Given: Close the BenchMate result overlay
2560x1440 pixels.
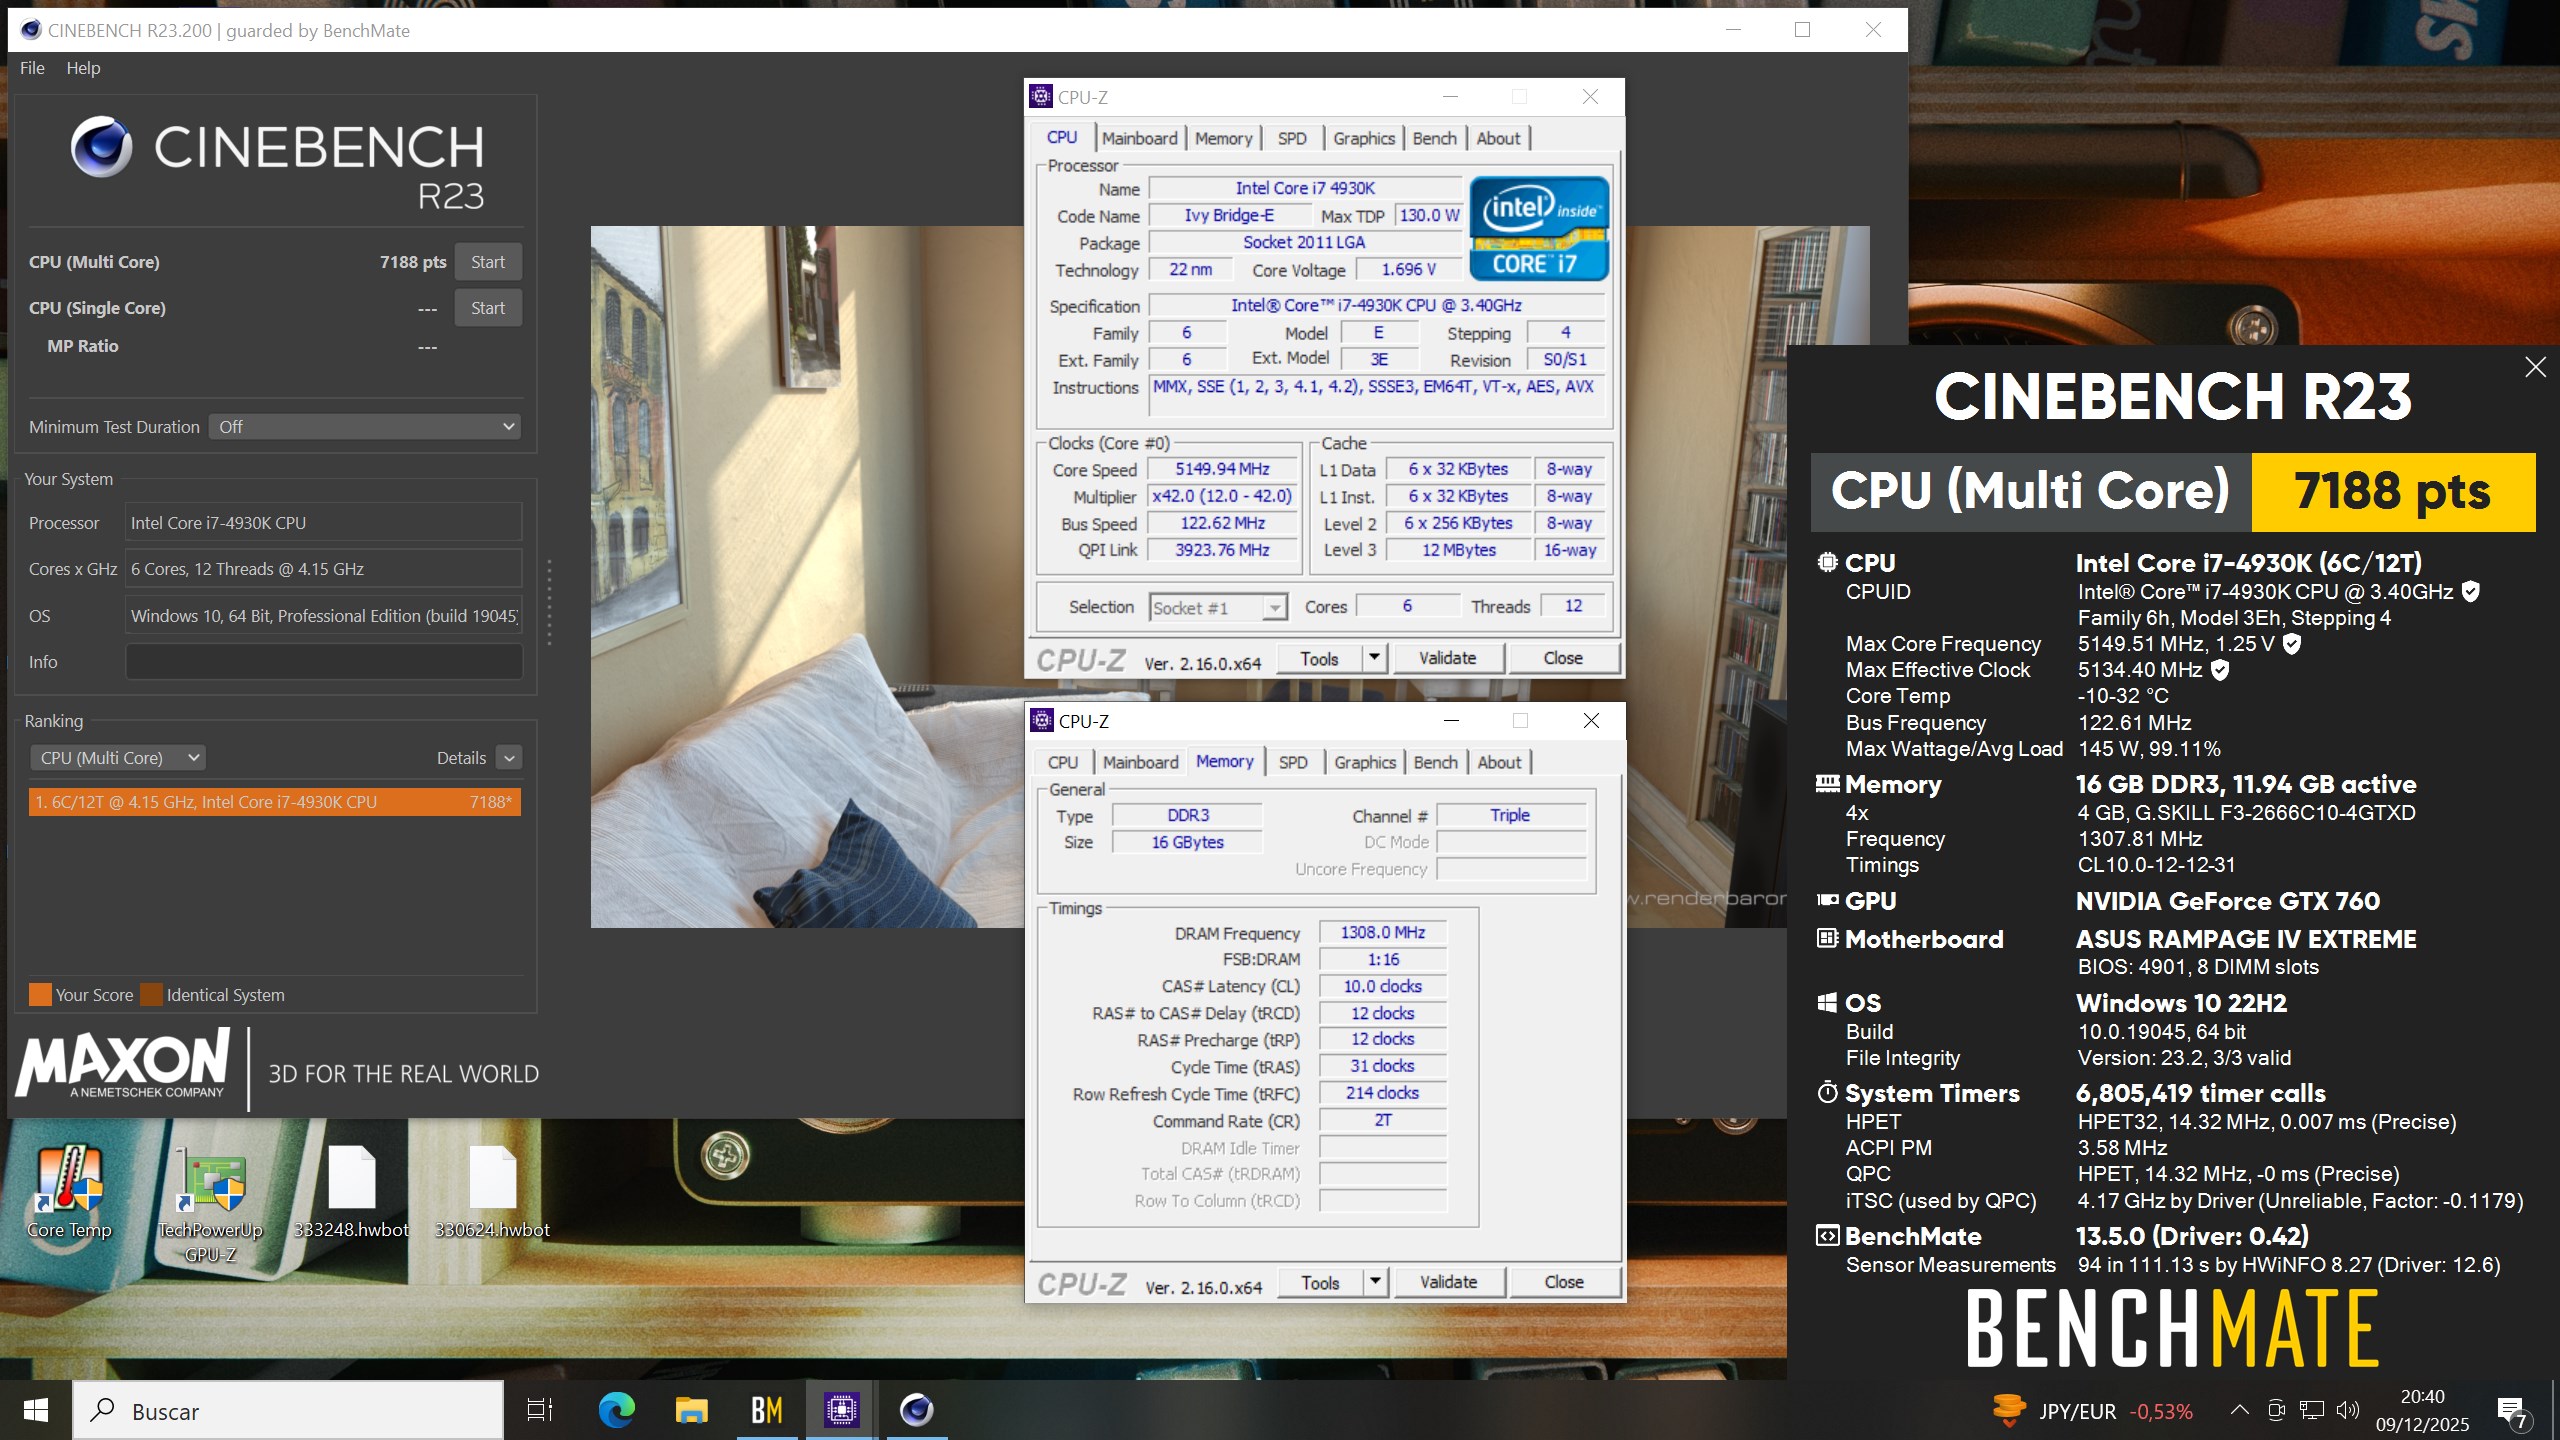Looking at the screenshot, I should [2535, 367].
